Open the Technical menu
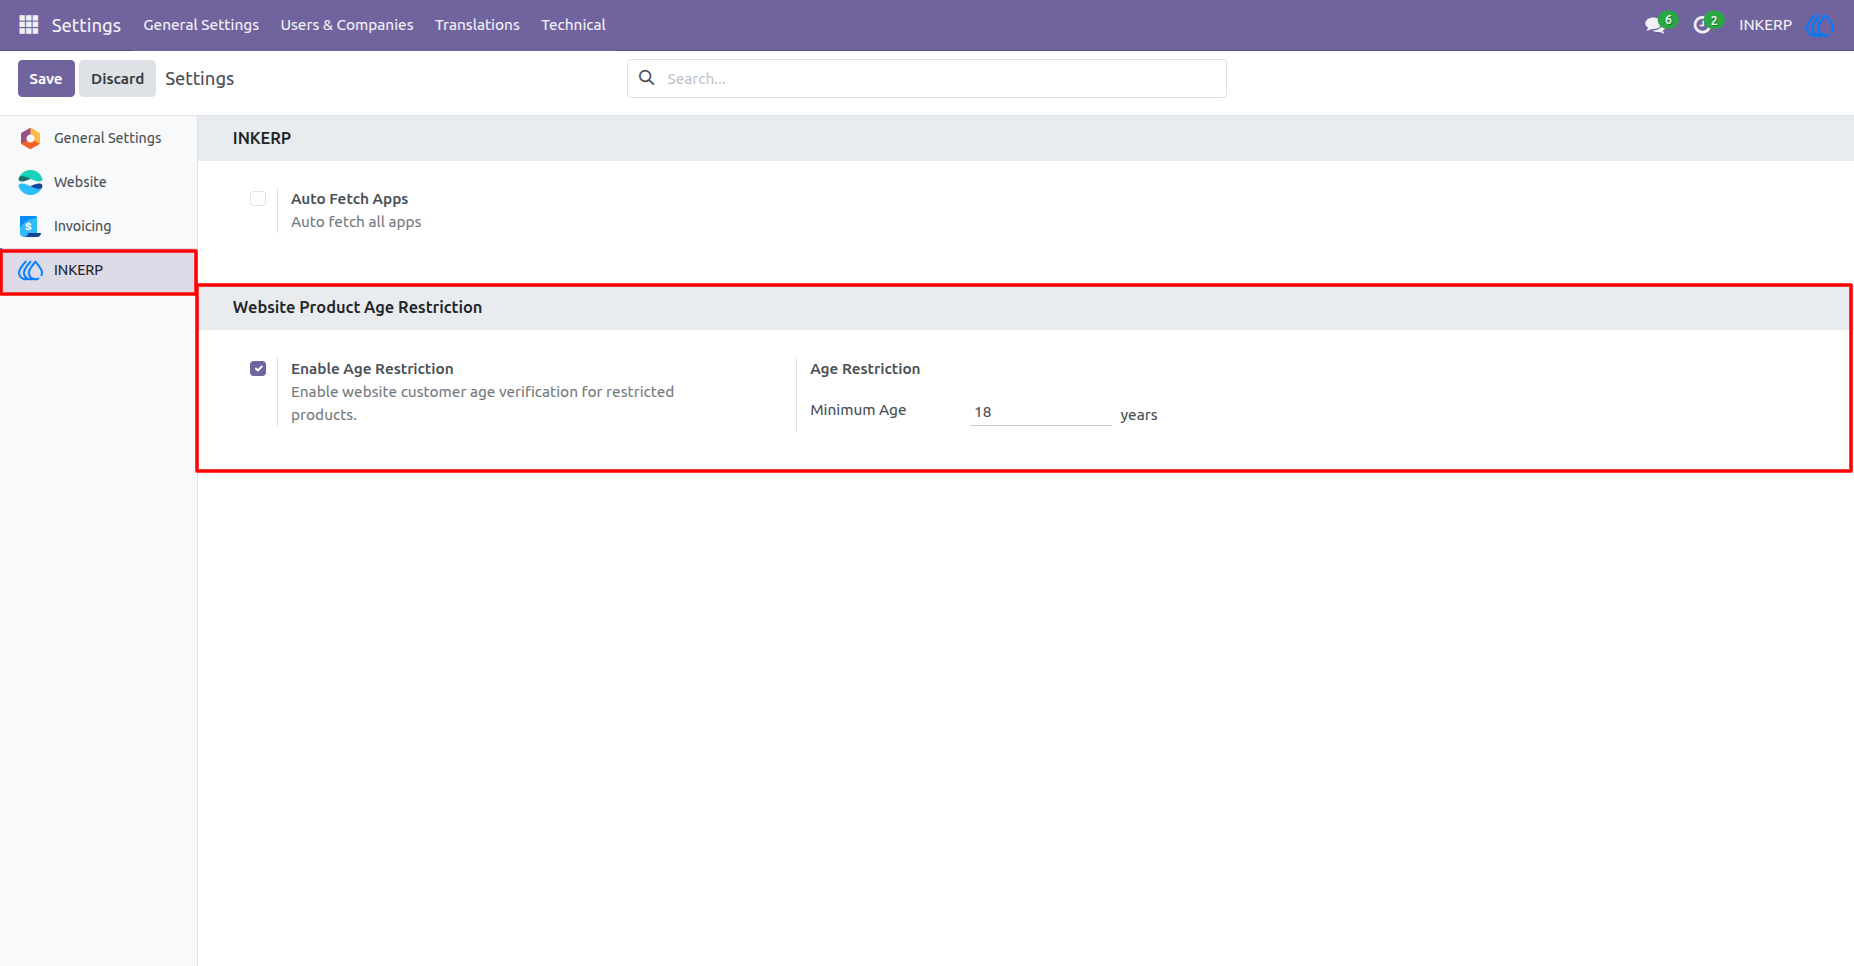 (573, 25)
